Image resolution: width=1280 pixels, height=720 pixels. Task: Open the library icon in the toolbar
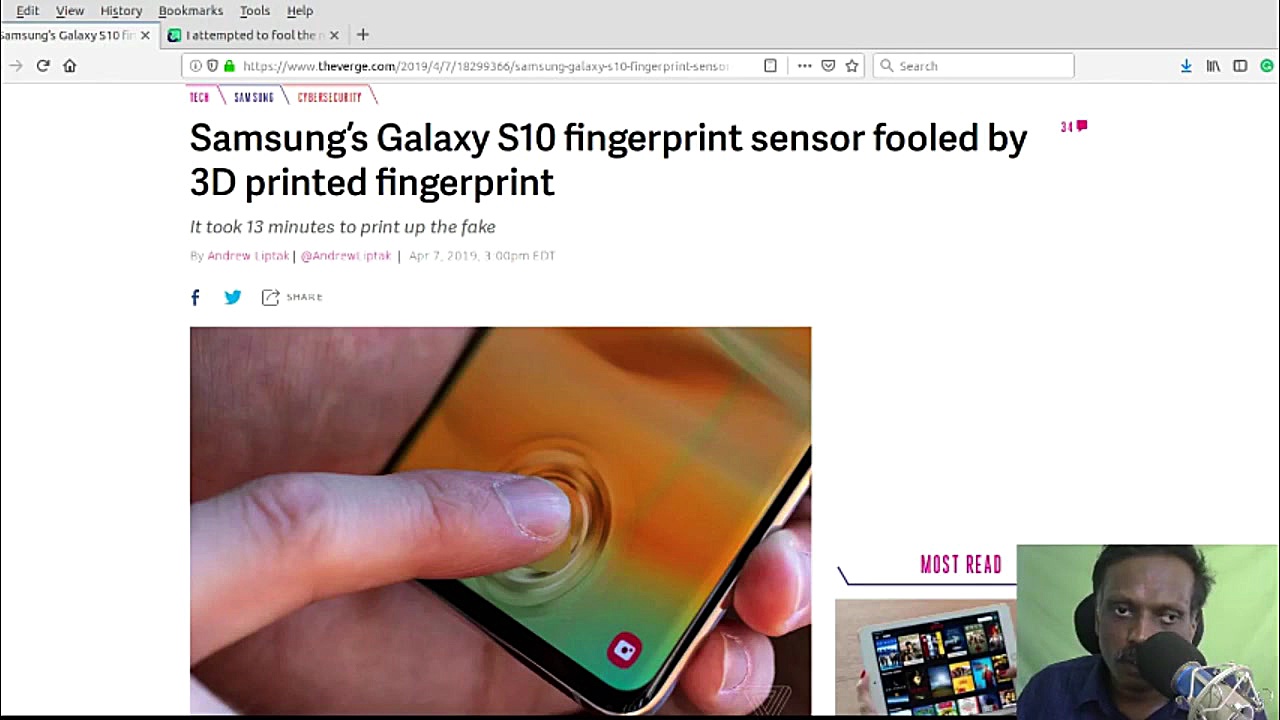(1213, 66)
